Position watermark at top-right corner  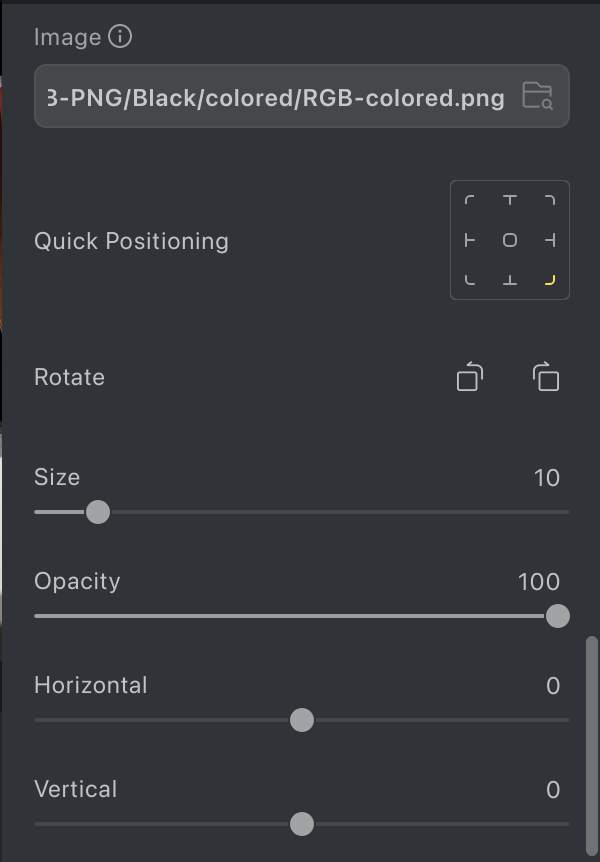click(549, 200)
